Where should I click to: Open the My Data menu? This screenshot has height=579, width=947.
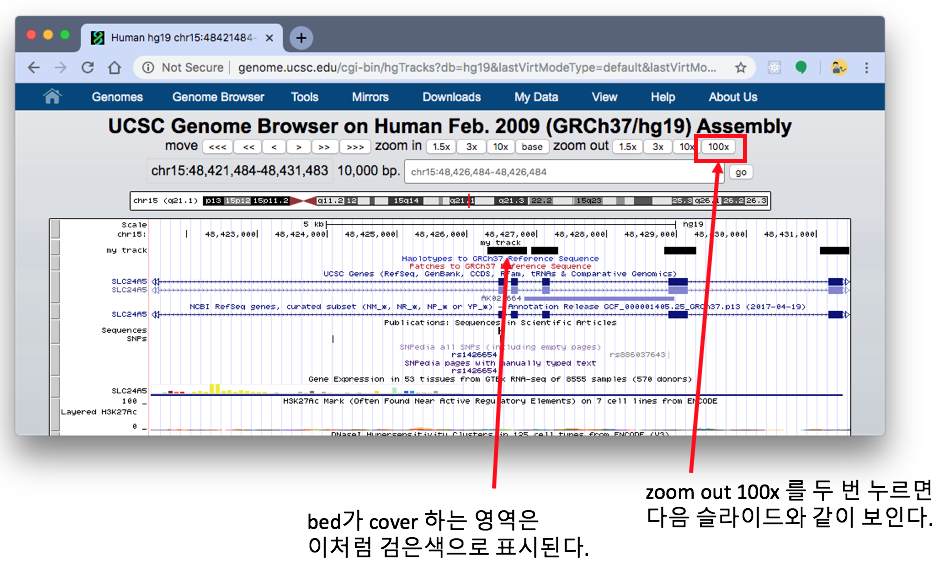click(x=536, y=97)
